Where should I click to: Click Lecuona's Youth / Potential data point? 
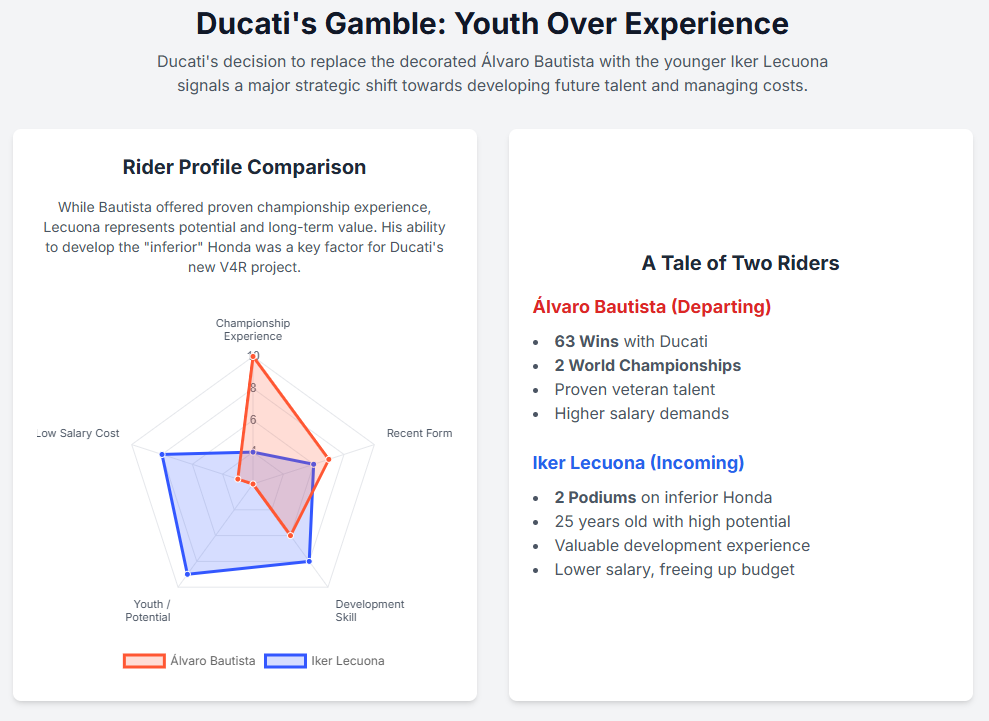pos(187,573)
